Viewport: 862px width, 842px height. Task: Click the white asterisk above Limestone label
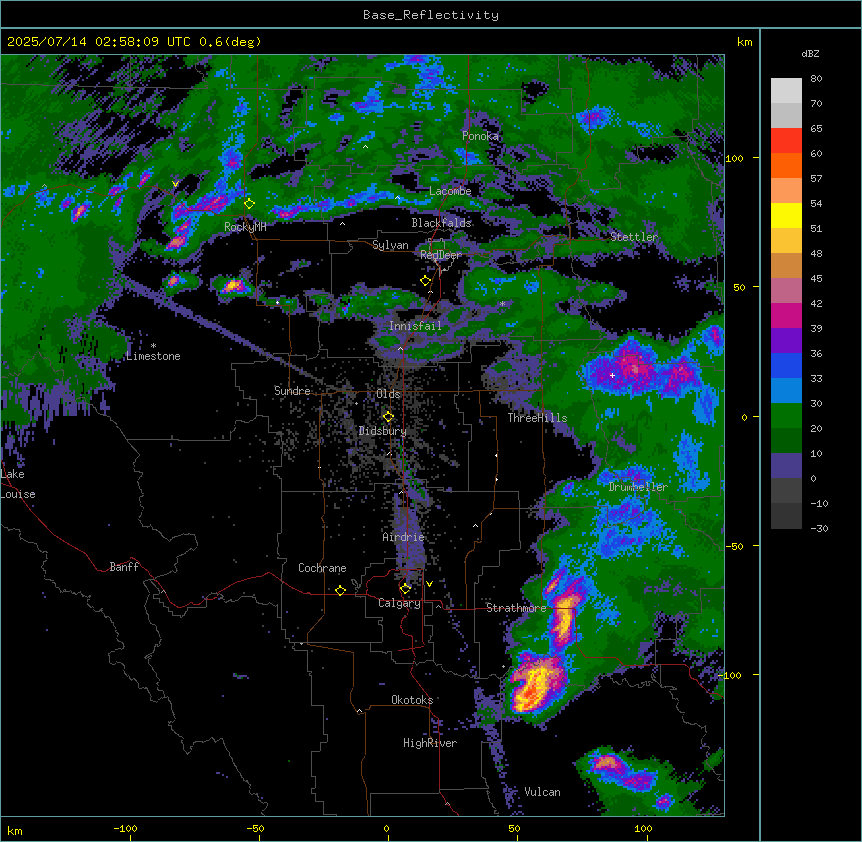pos(153,346)
